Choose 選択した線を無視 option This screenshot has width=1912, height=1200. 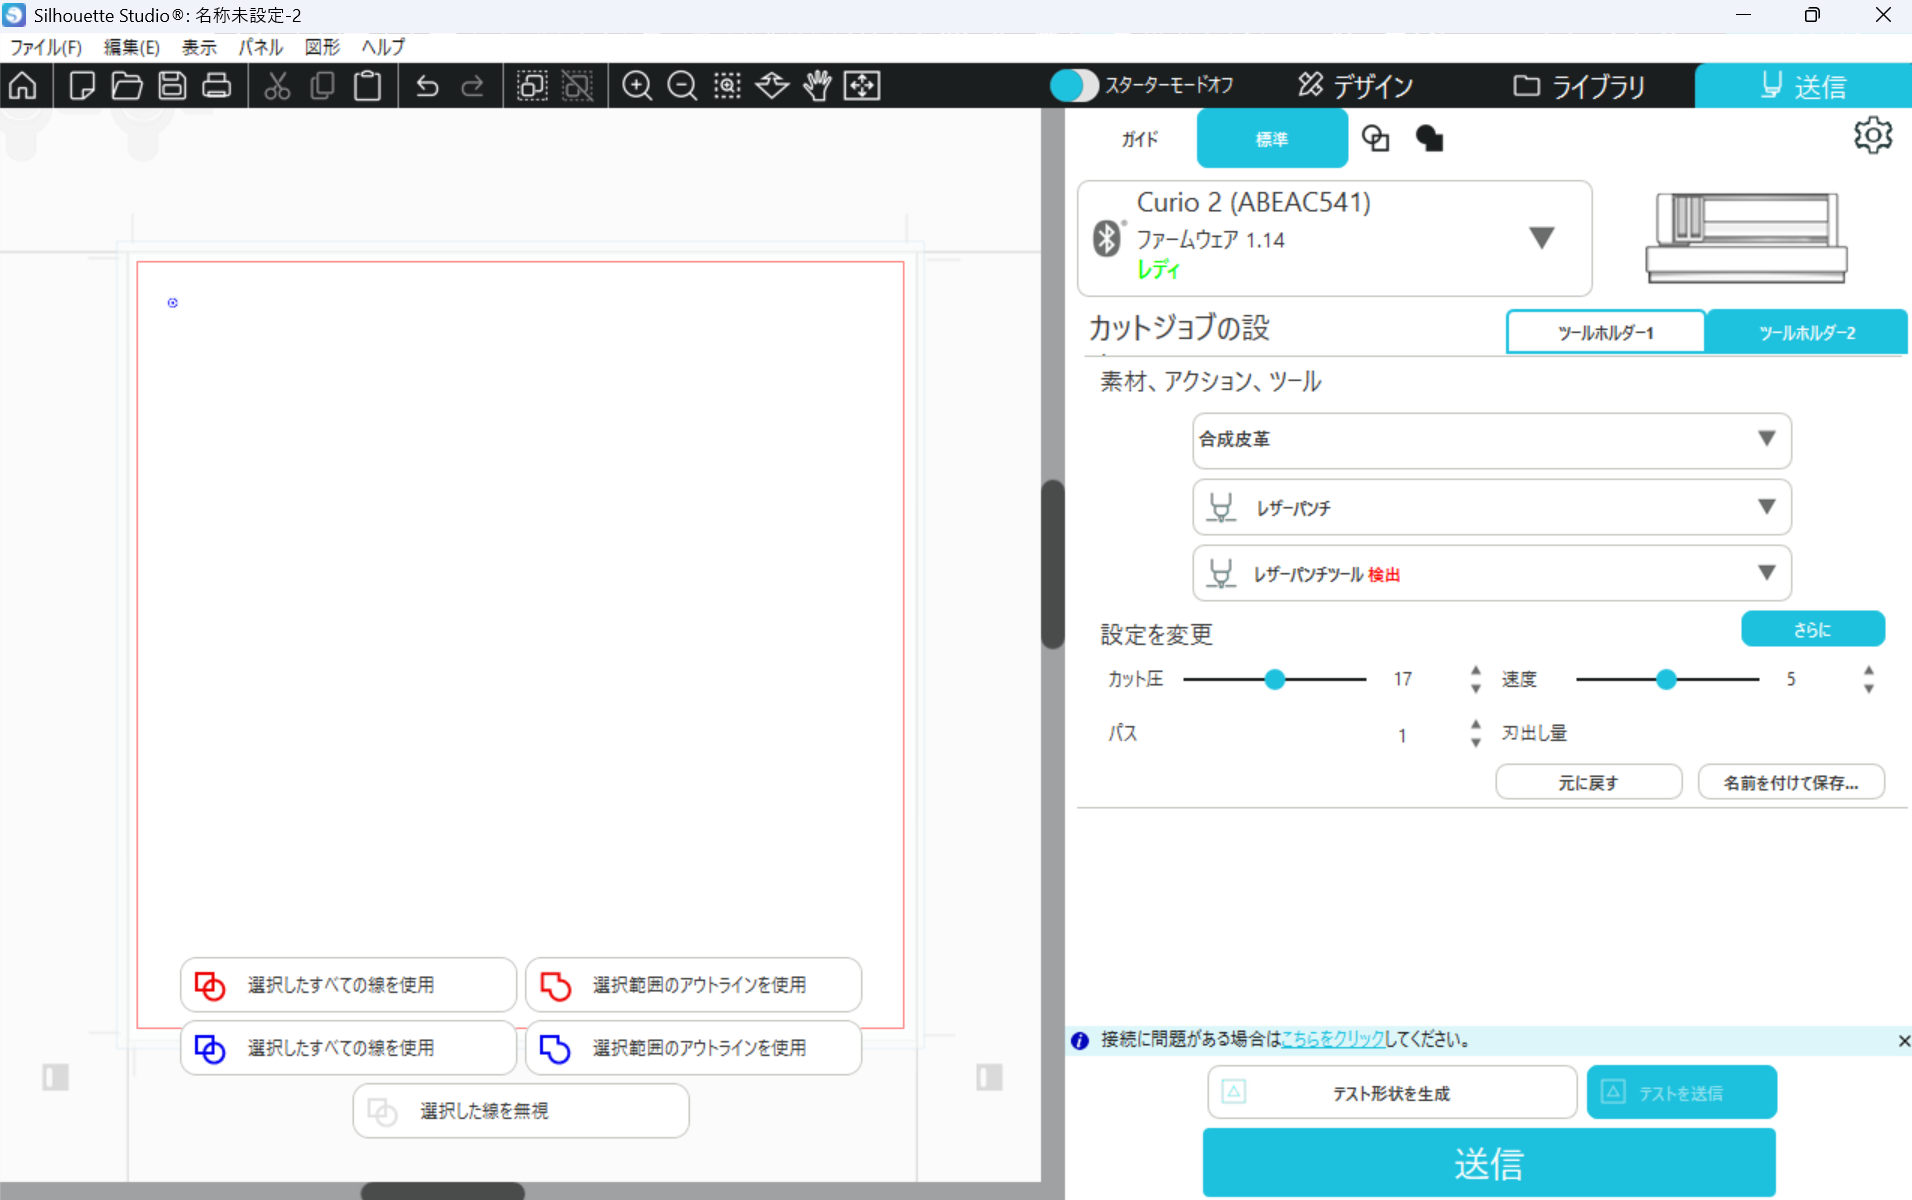point(521,1111)
